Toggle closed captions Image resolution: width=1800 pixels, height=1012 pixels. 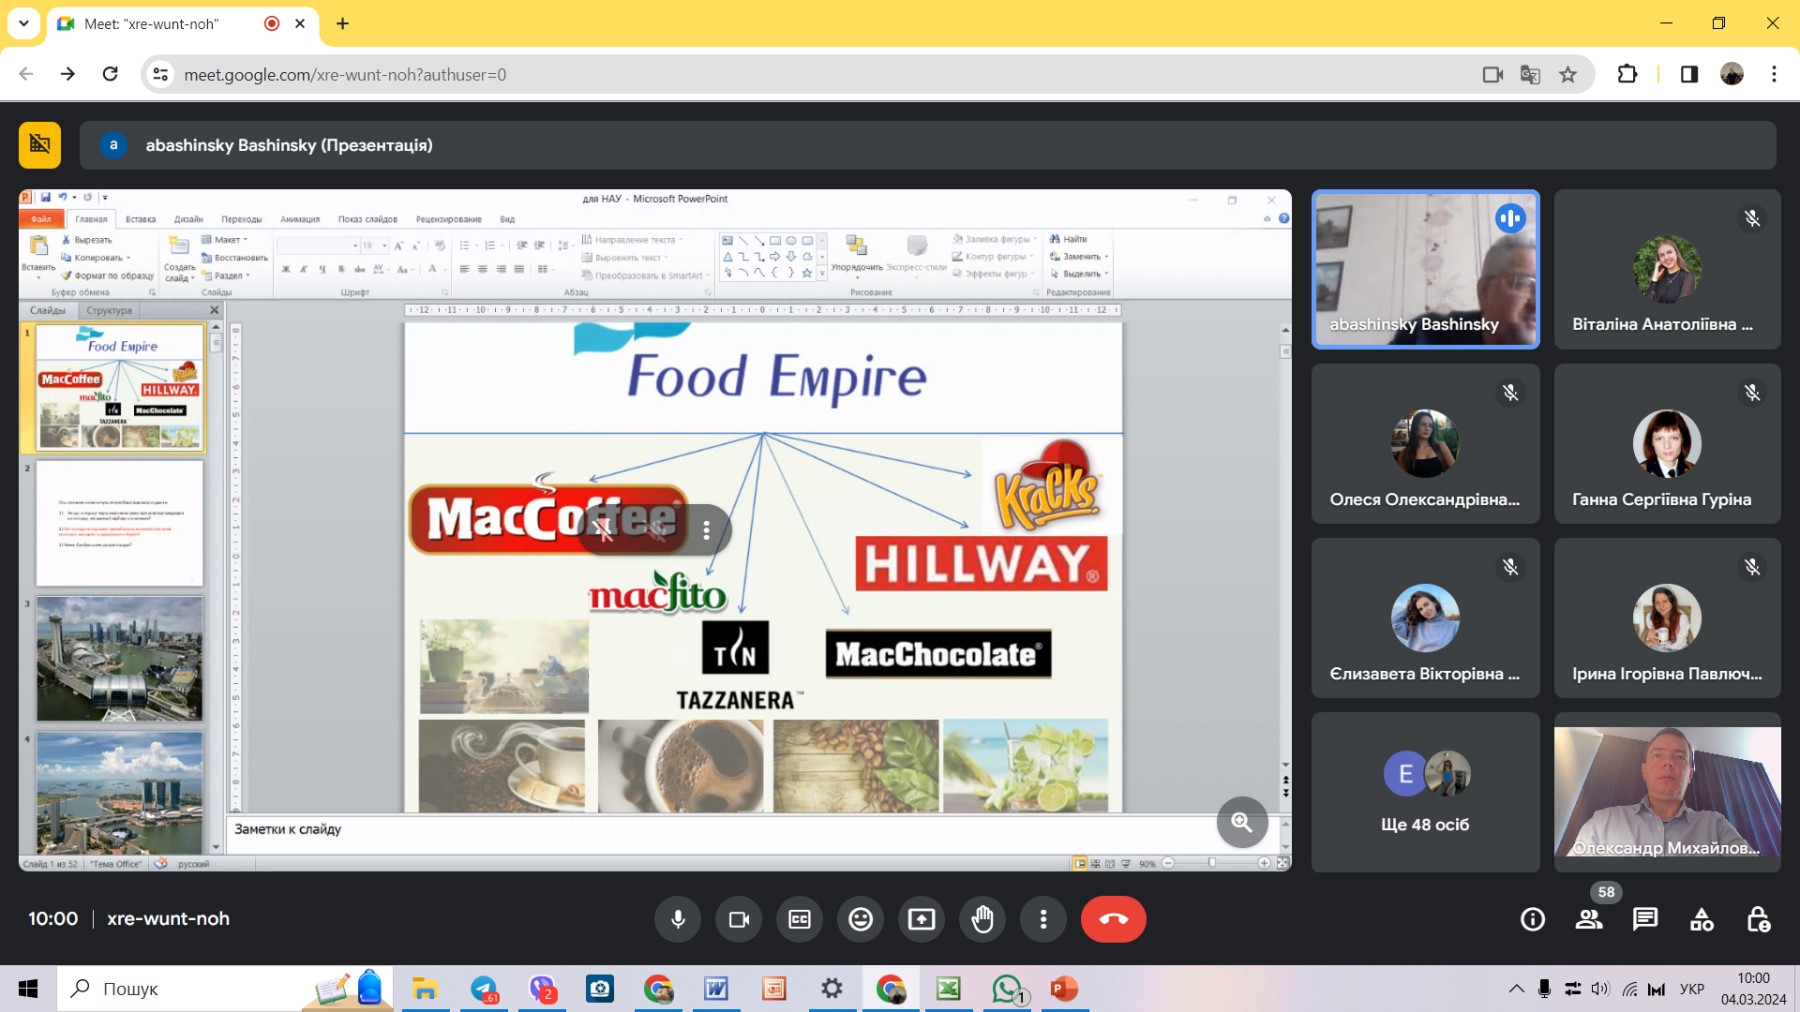pyautogui.click(x=799, y=919)
